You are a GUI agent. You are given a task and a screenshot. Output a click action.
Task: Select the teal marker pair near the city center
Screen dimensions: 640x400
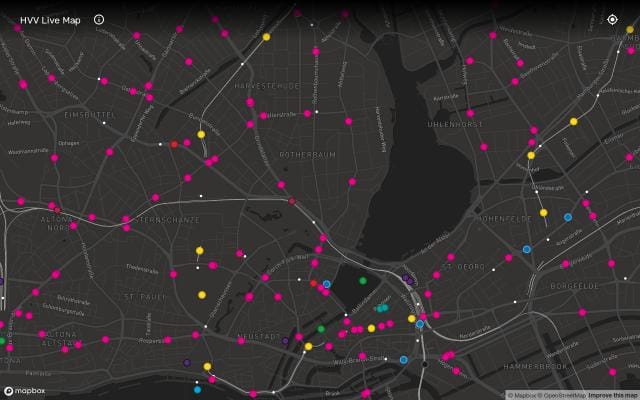pyautogui.click(x=382, y=309)
